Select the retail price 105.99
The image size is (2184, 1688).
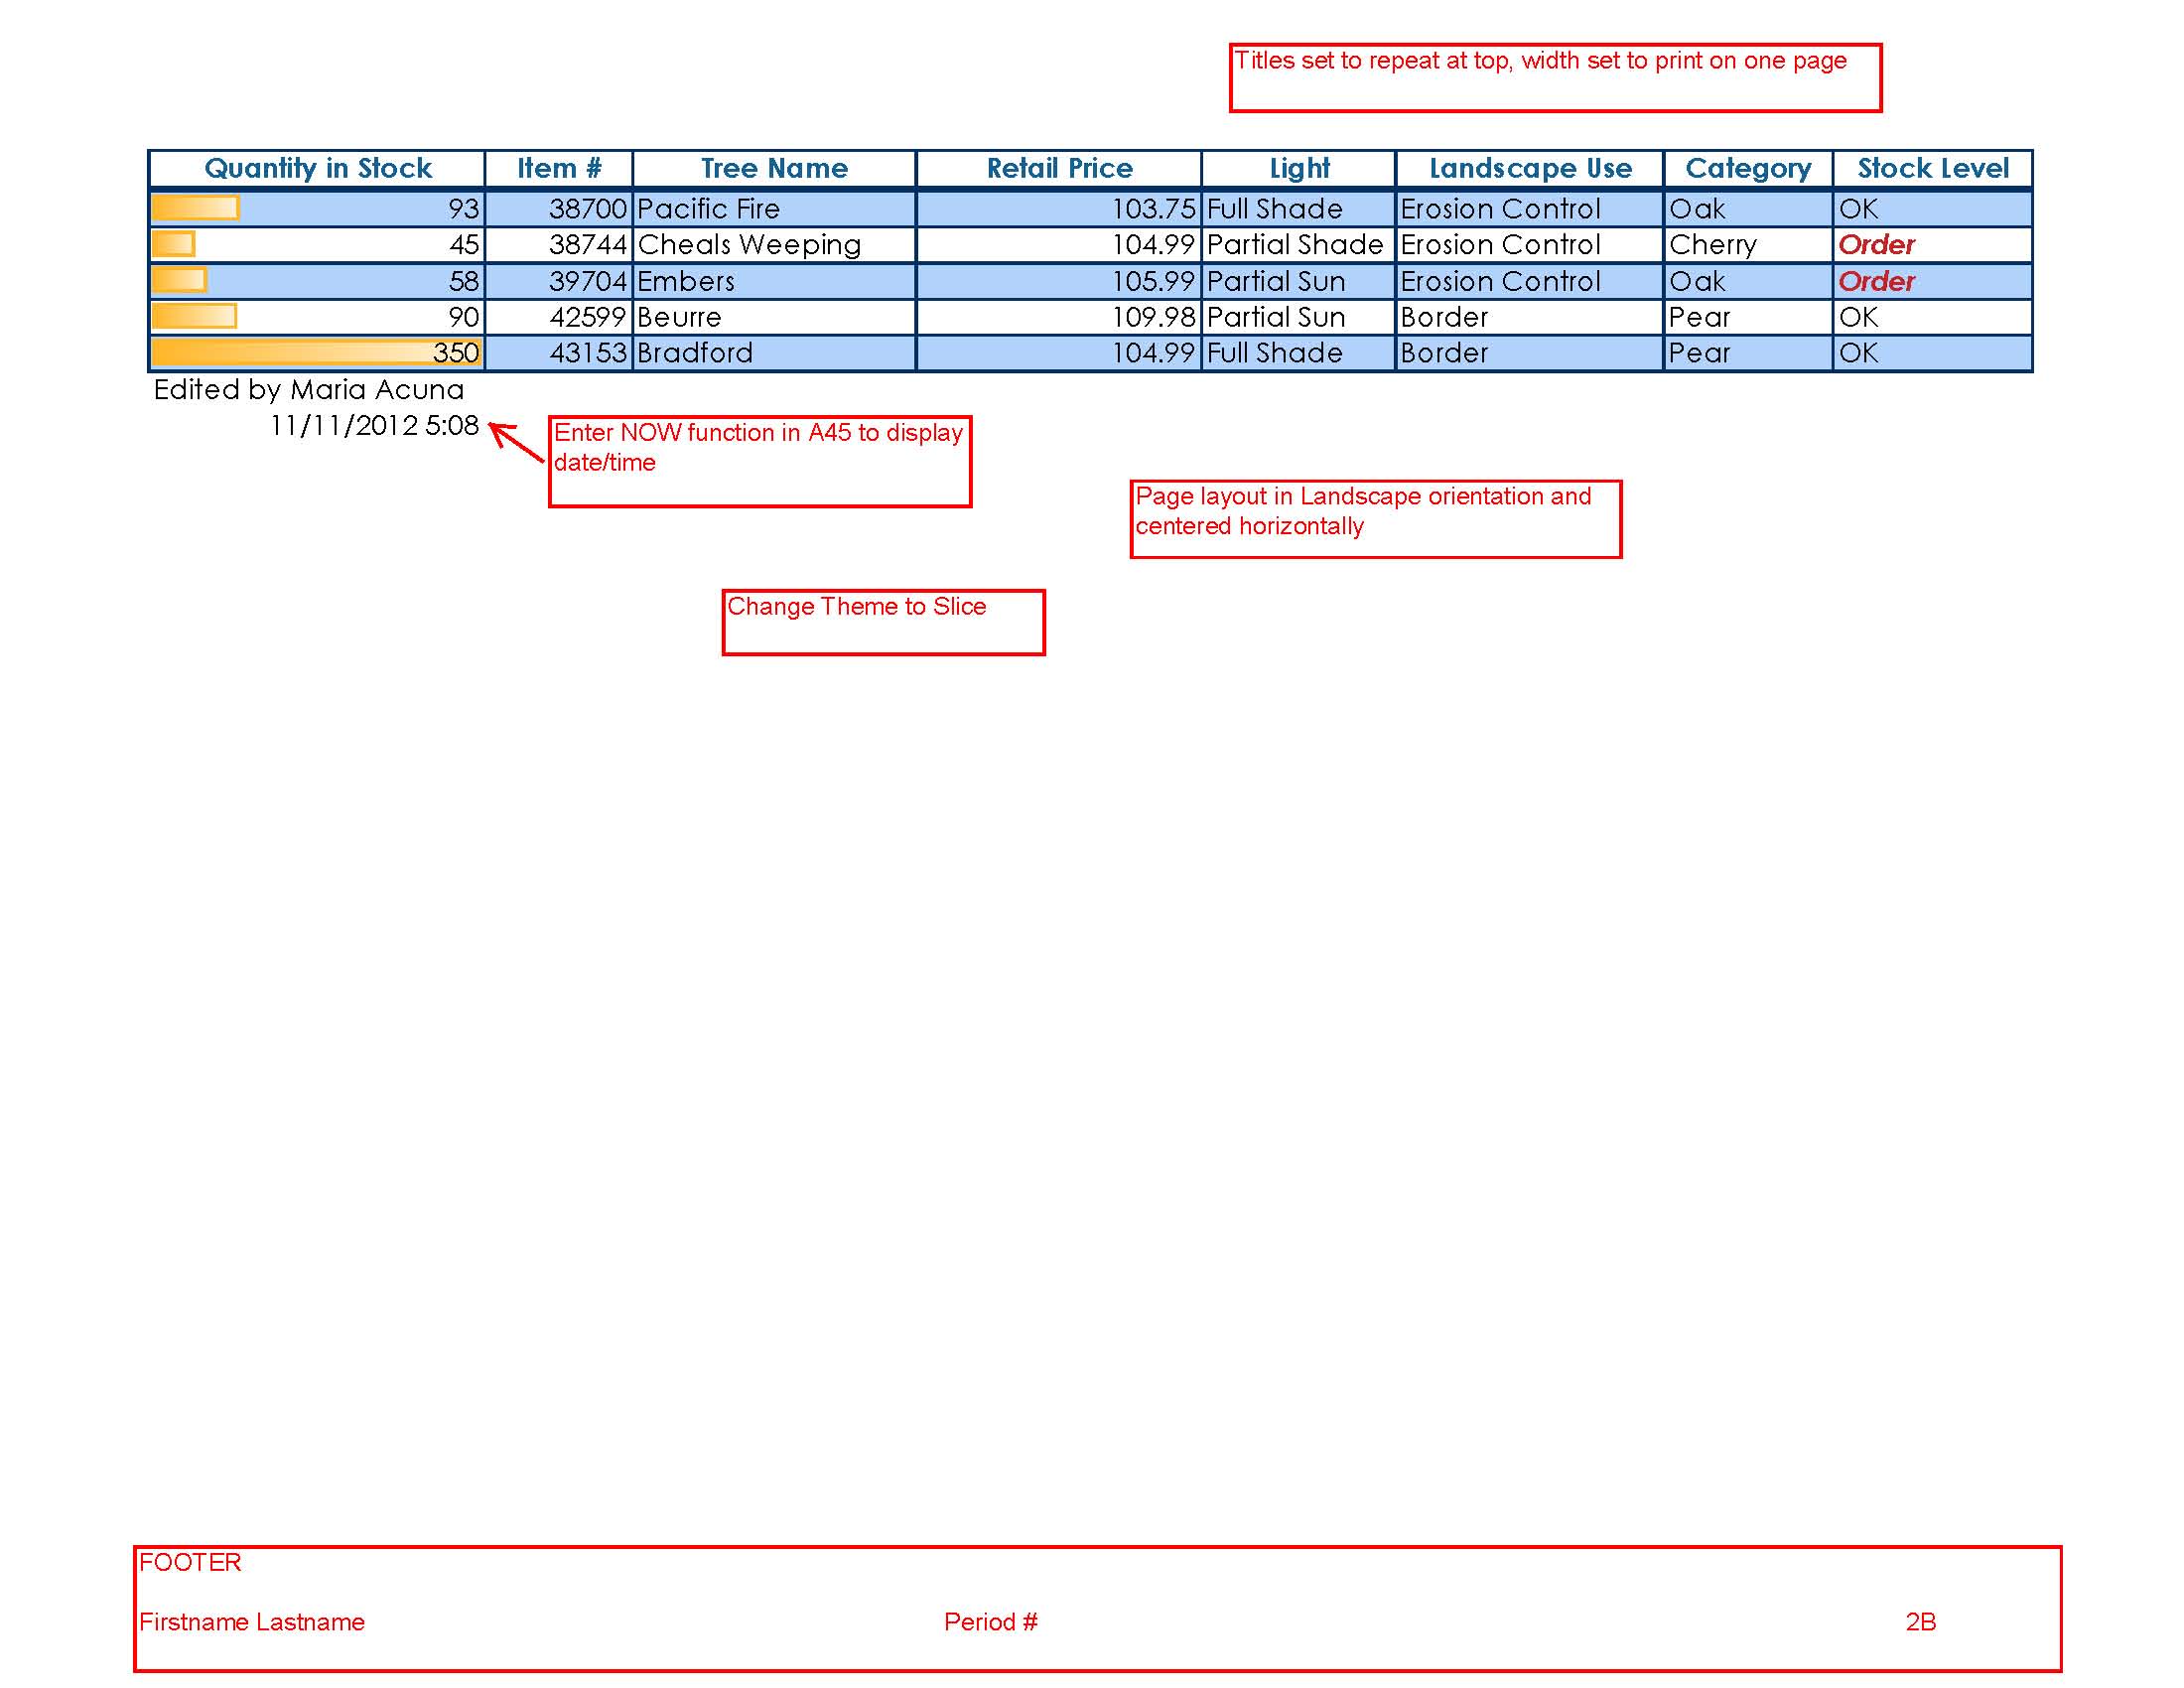click(1059, 281)
